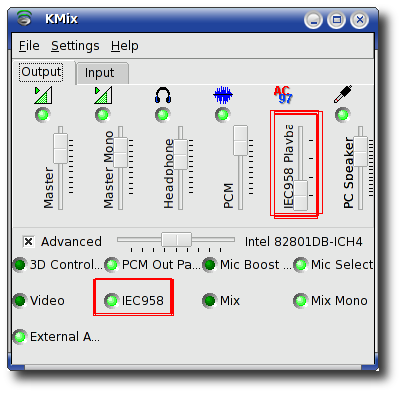The width and height of the screenshot is (402, 394).
Task: Uncheck the Advanced checkbox
Action: 28,241
